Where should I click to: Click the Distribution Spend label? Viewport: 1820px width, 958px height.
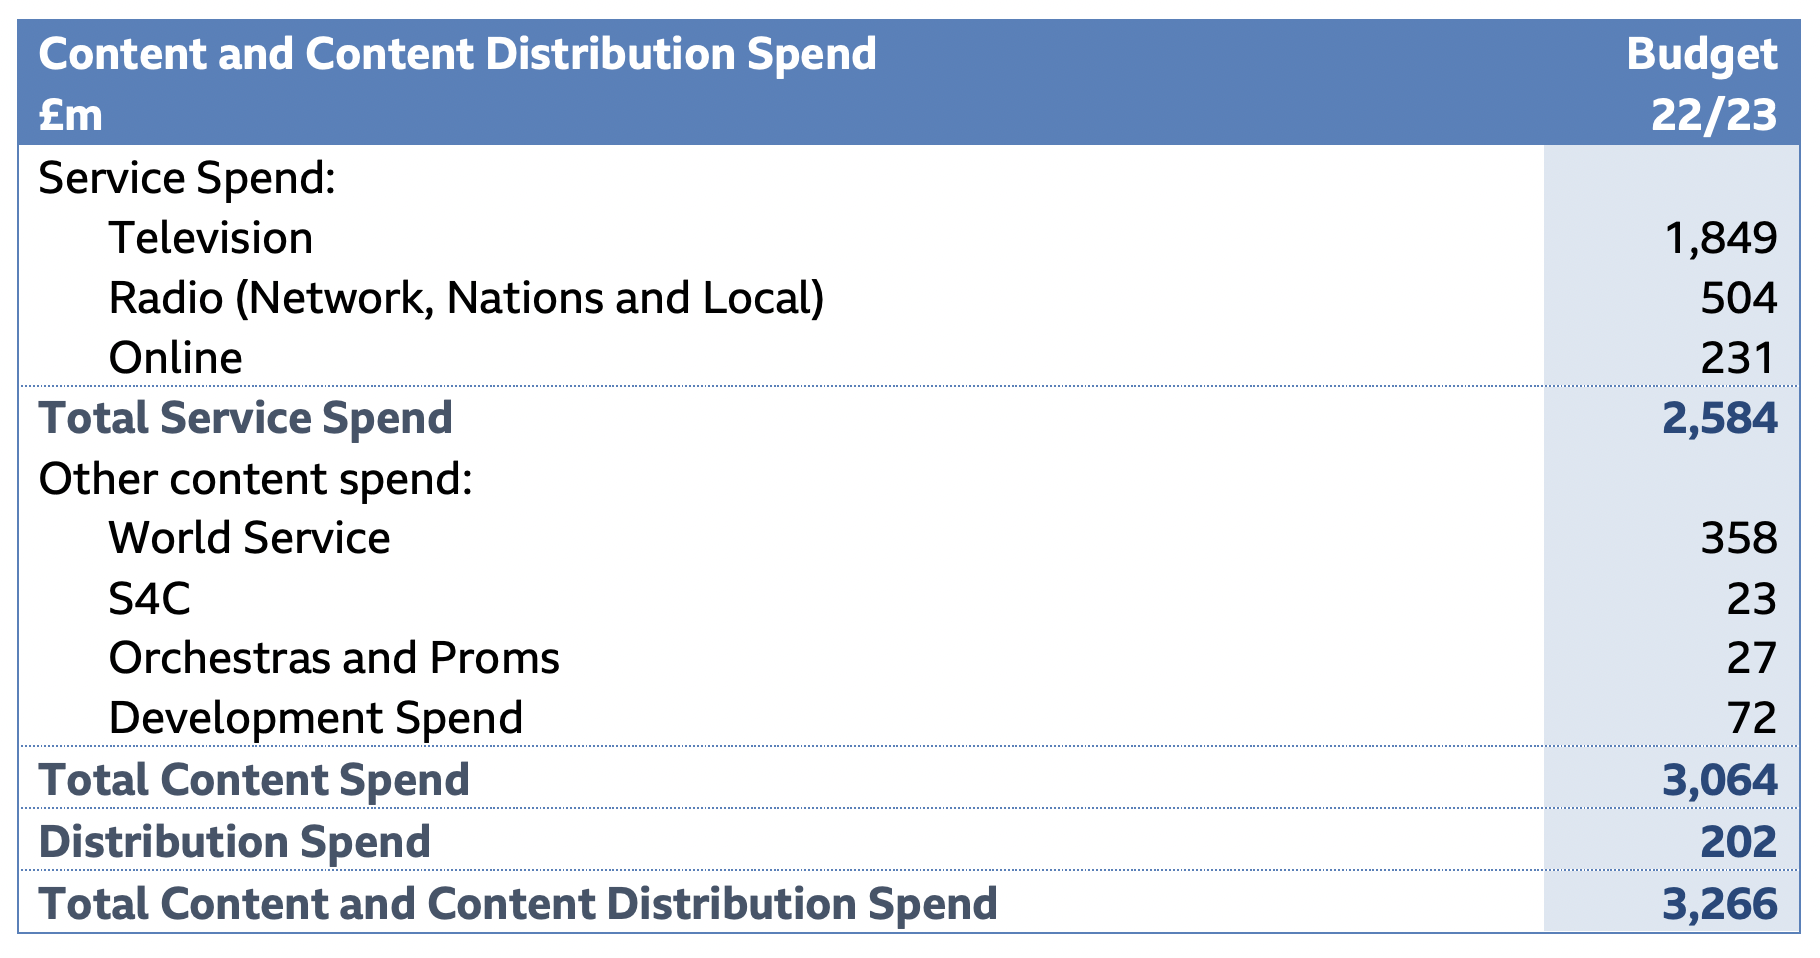tap(234, 843)
